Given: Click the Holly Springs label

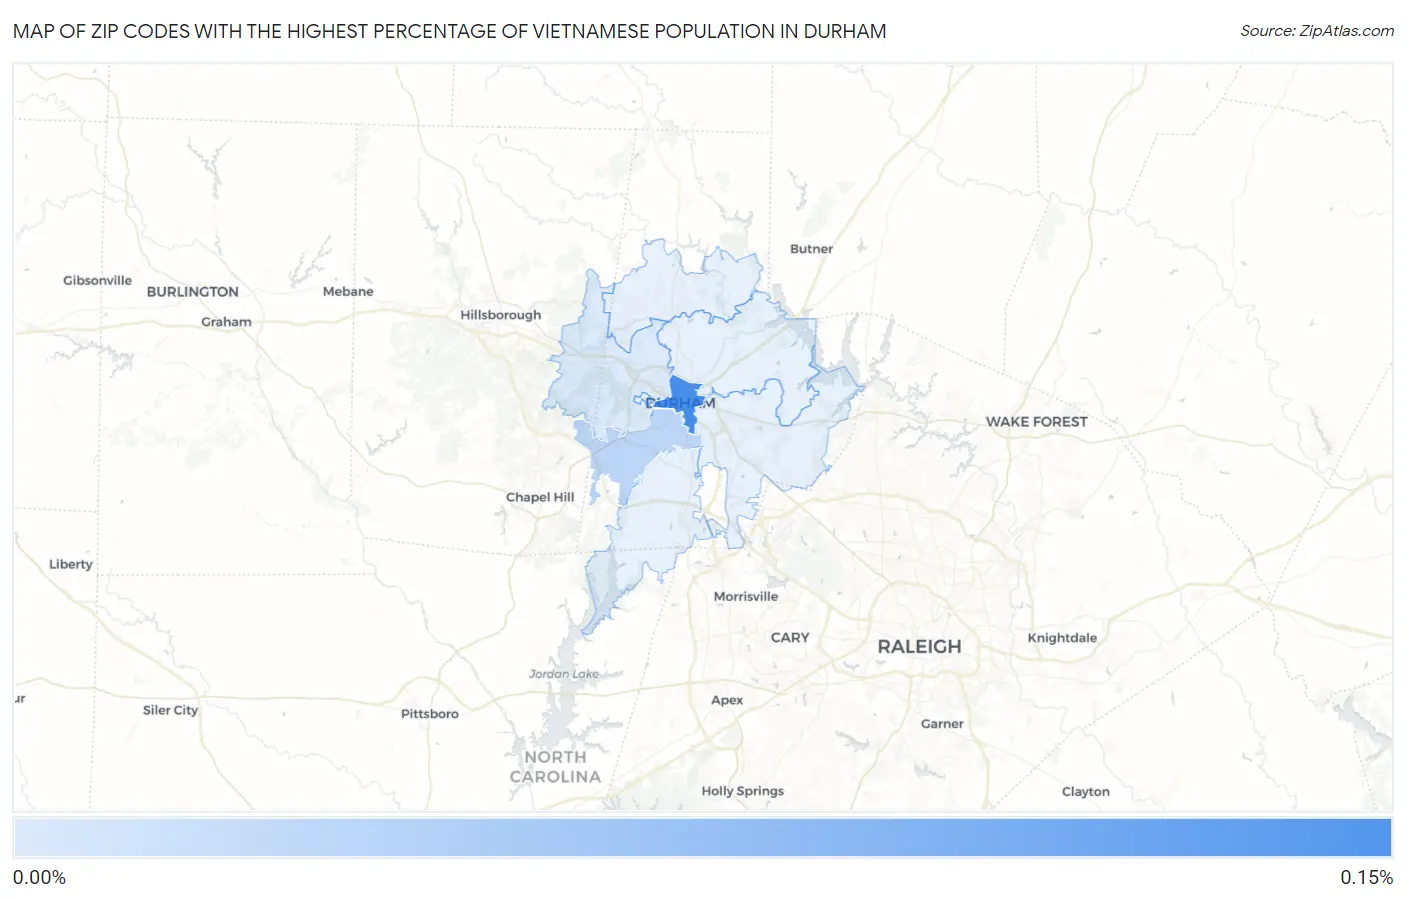Looking at the screenshot, I should click(x=742, y=791).
